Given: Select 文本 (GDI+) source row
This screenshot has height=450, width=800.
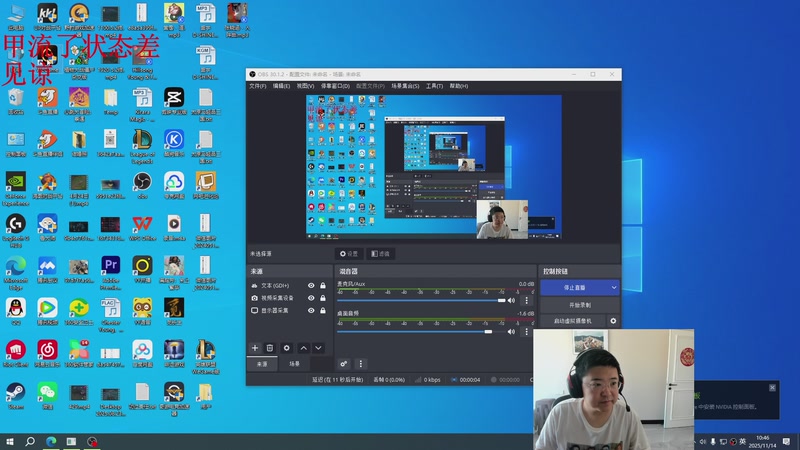Looking at the screenshot, I should [289, 286].
